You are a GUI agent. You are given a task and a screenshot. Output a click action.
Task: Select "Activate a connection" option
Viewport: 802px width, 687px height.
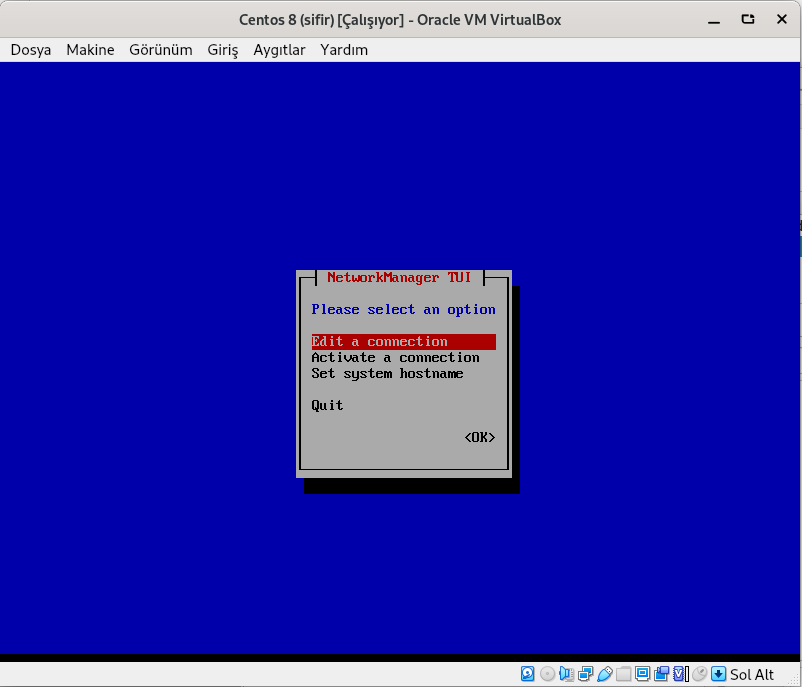tap(395, 358)
